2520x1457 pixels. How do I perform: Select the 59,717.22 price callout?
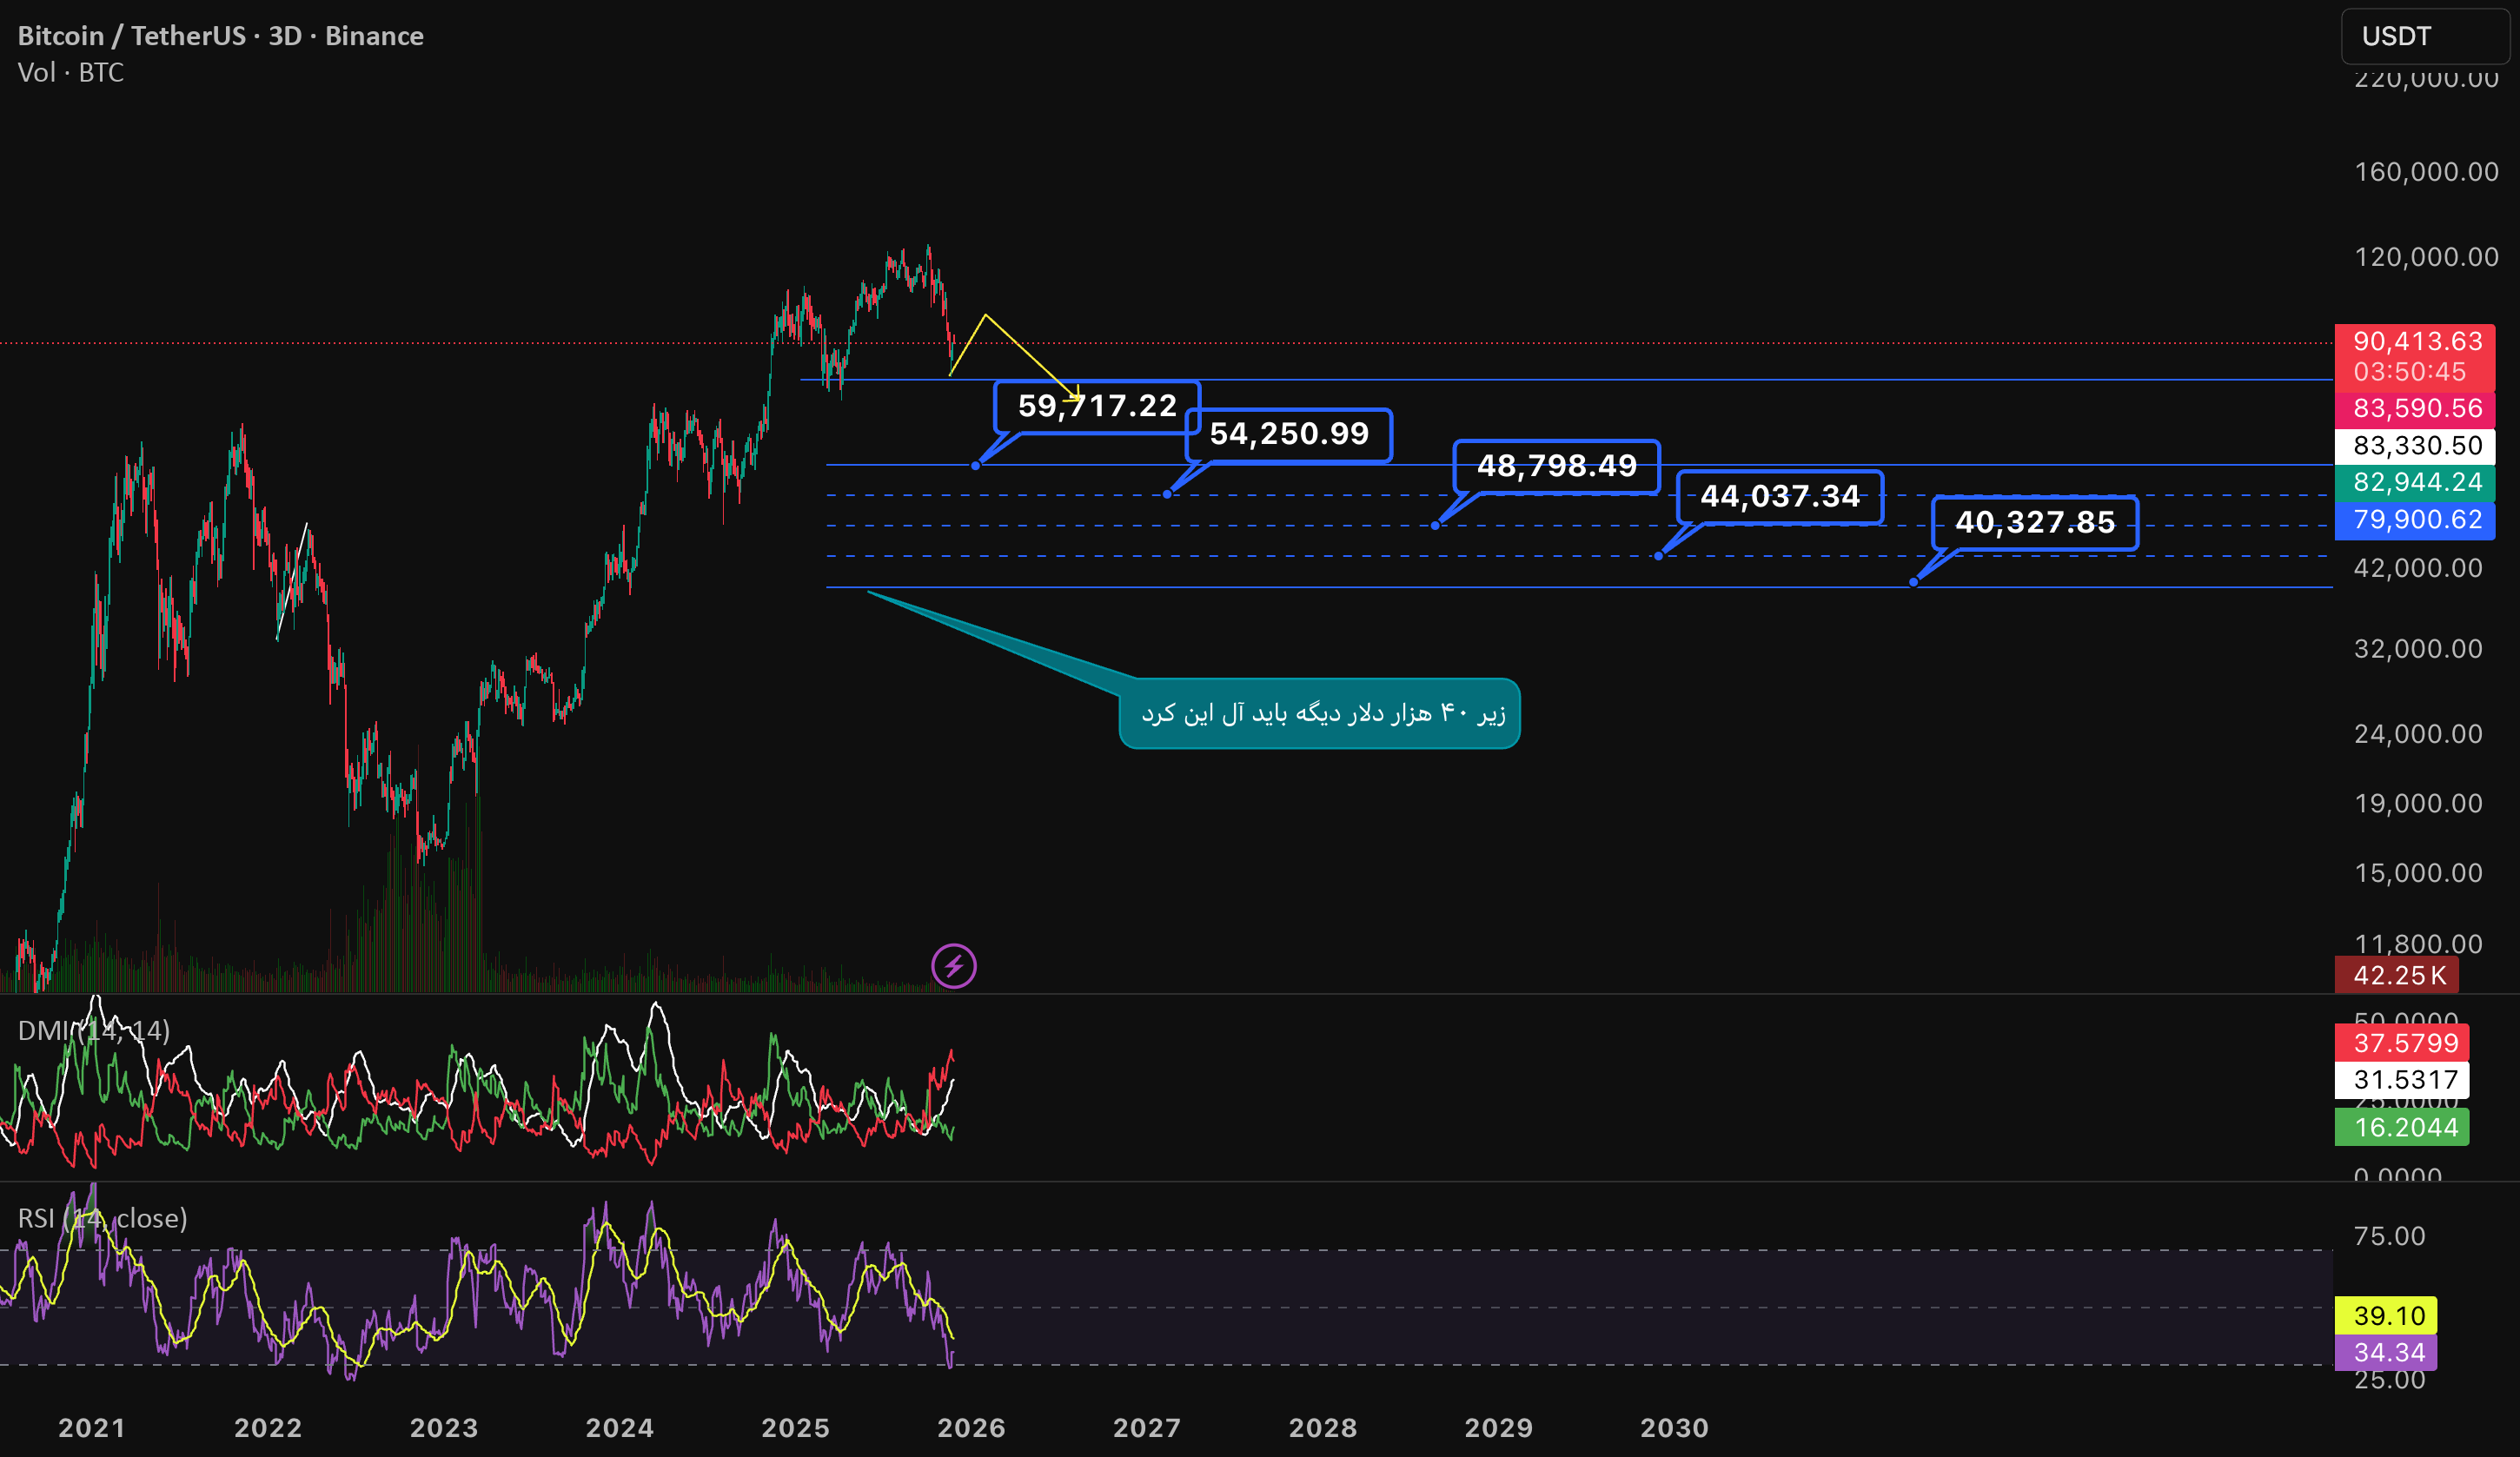coord(1097,406)
